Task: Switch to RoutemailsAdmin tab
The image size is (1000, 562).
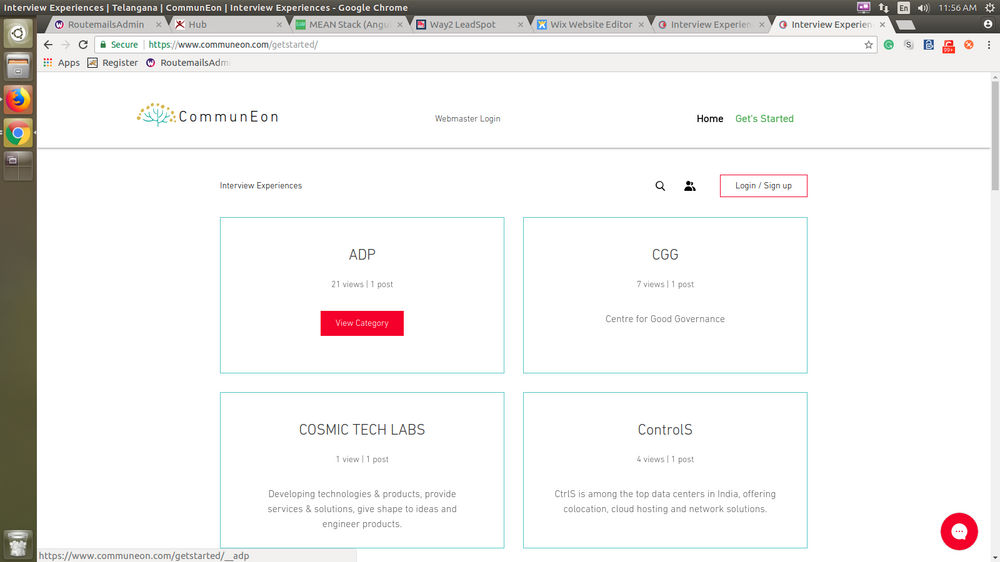Action: coord(105,24)
